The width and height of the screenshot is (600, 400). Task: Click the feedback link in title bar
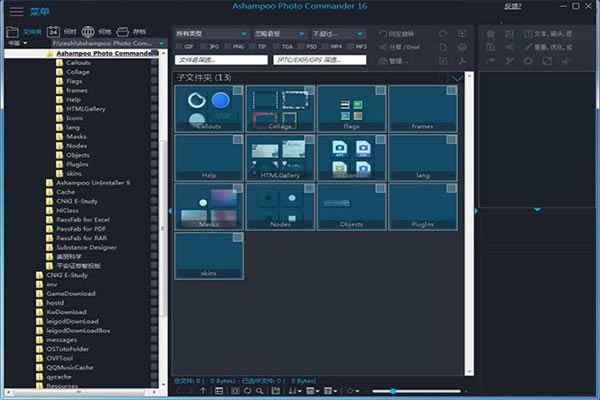point(513,6)
